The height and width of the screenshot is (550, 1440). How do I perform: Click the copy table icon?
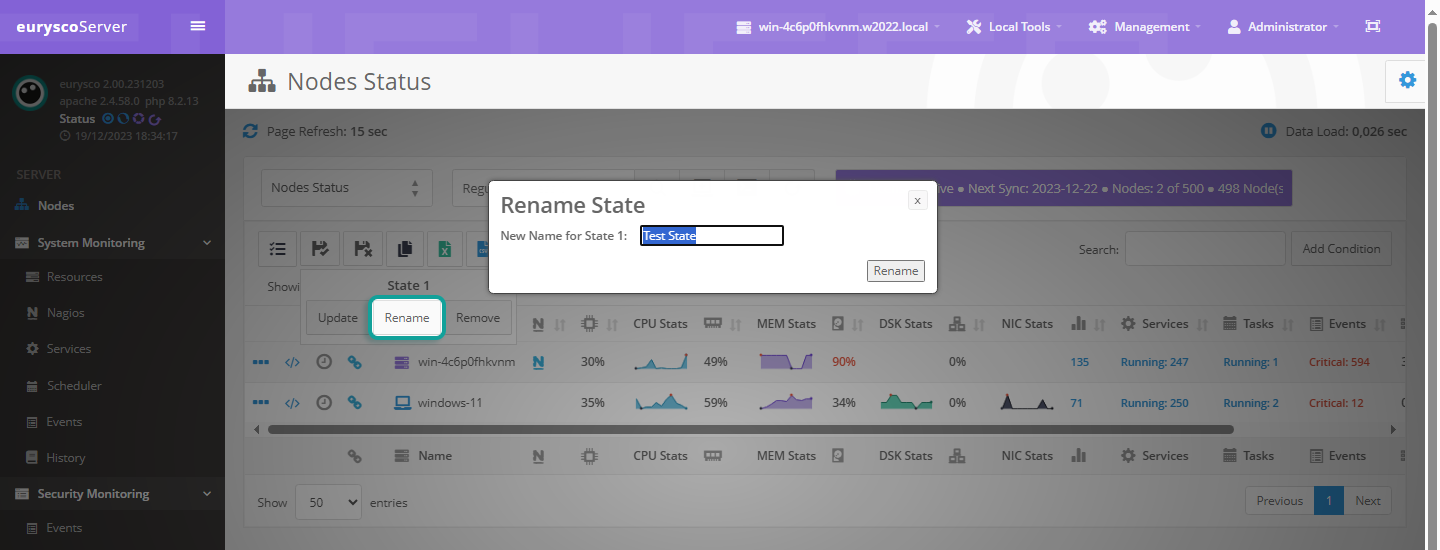[x=404, y=249]
